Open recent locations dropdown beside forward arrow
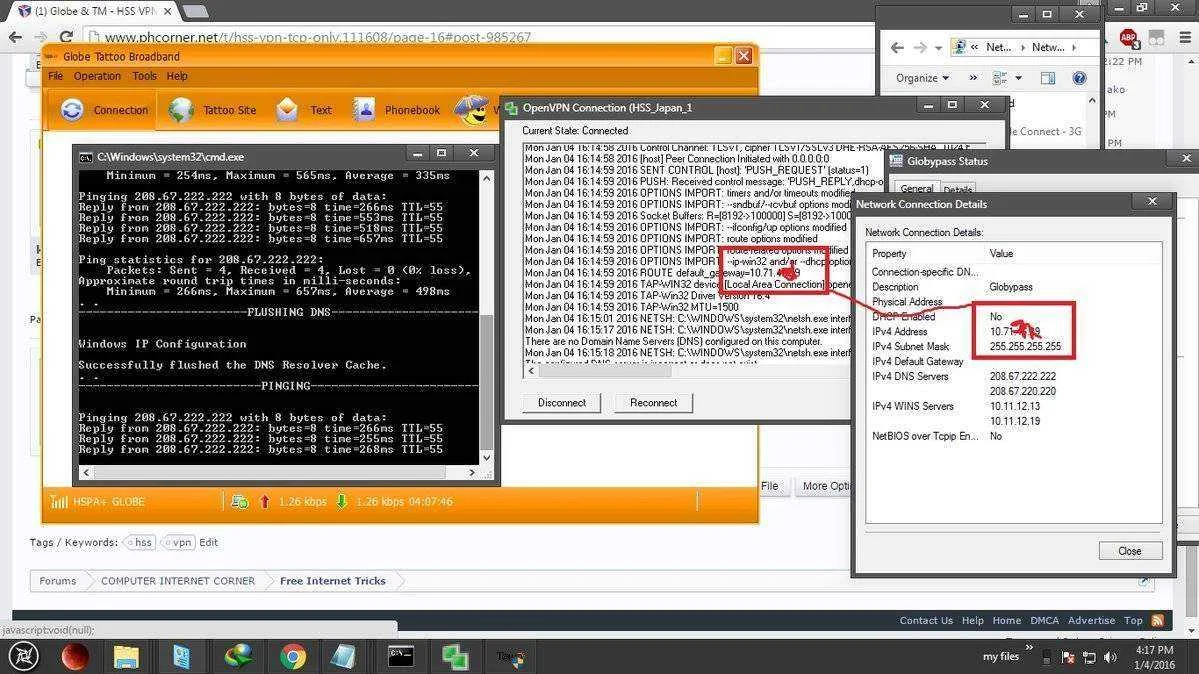The image size is (1199, 674). pyautogui.click(x=938, y=48)
